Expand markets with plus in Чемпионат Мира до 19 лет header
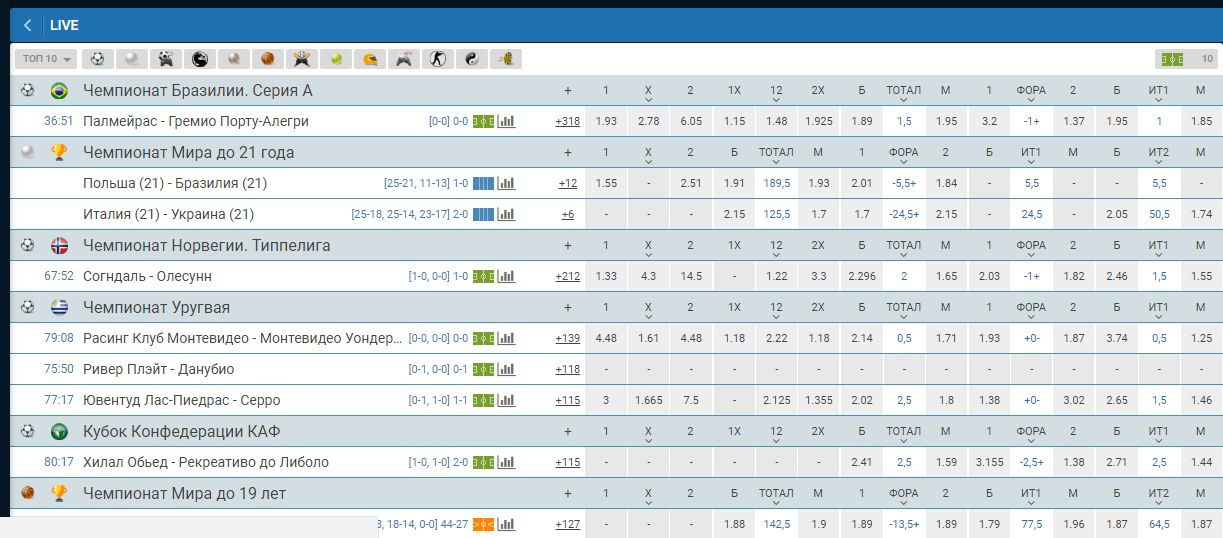Viewport: 1223px width, 538px height. tap(568, 493)
